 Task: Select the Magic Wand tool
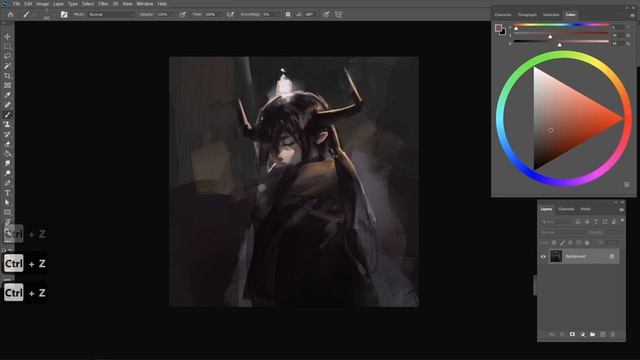pos(7,66)
